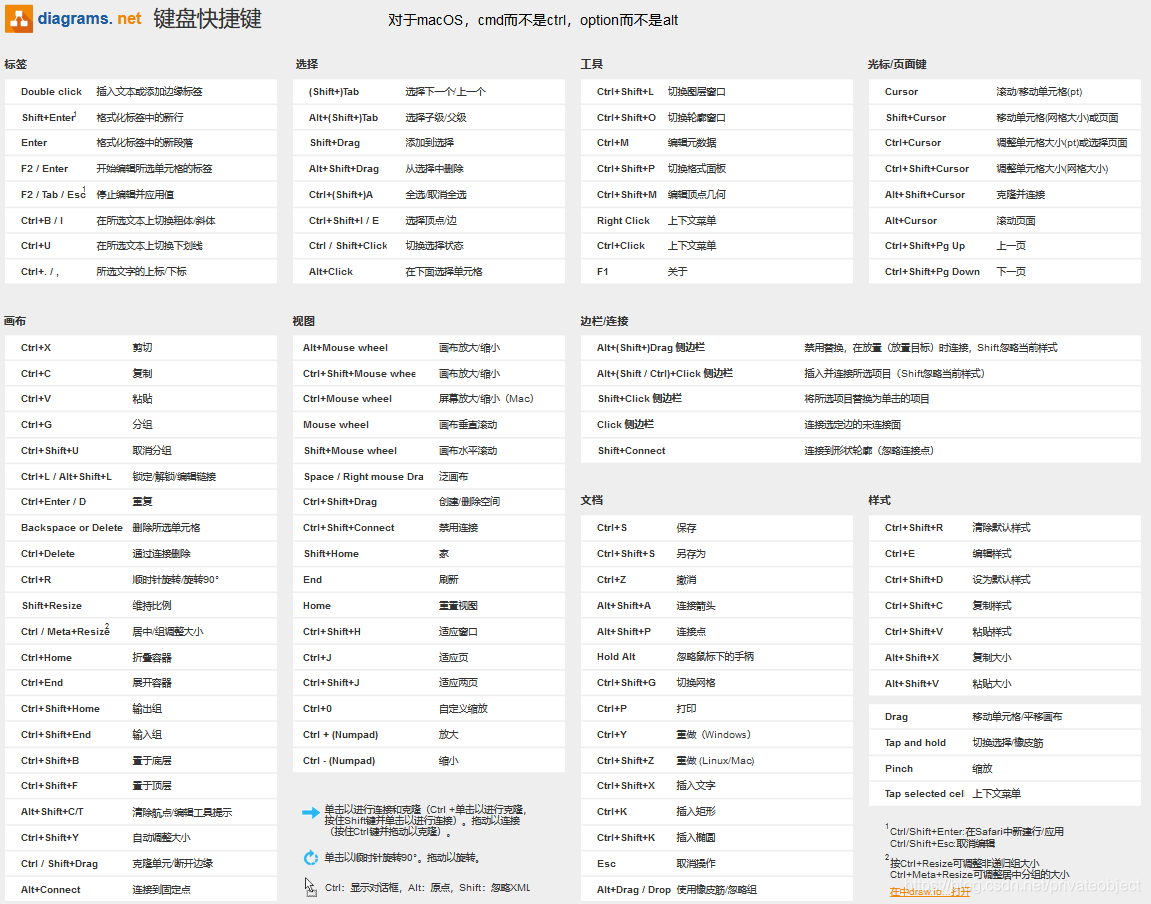Click the 标签 section heading
1151x904 pixels.
click(x=15, y=65)
